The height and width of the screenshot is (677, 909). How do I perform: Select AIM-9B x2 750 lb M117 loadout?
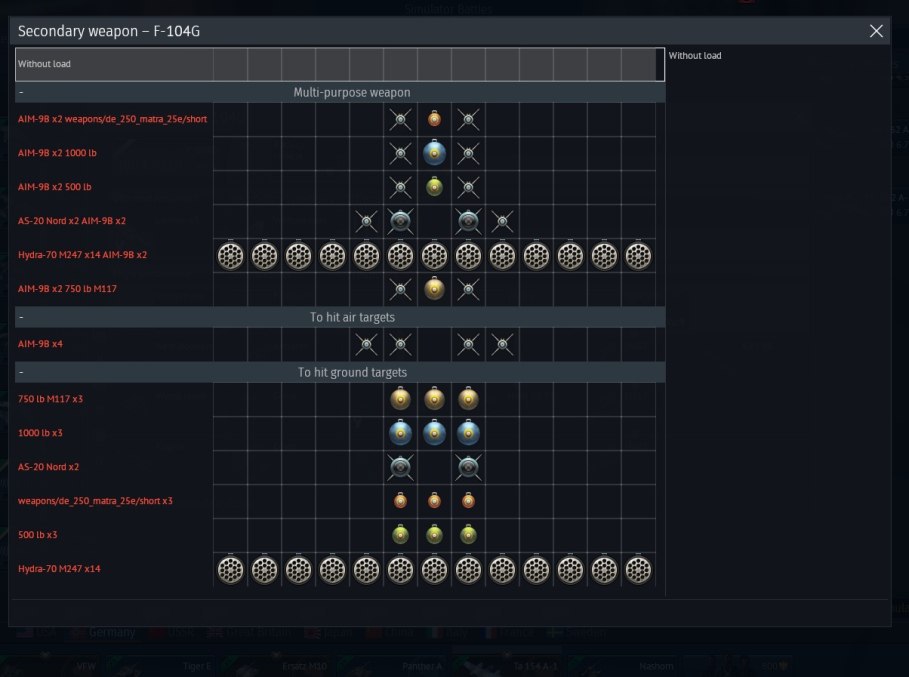point(340,289)
